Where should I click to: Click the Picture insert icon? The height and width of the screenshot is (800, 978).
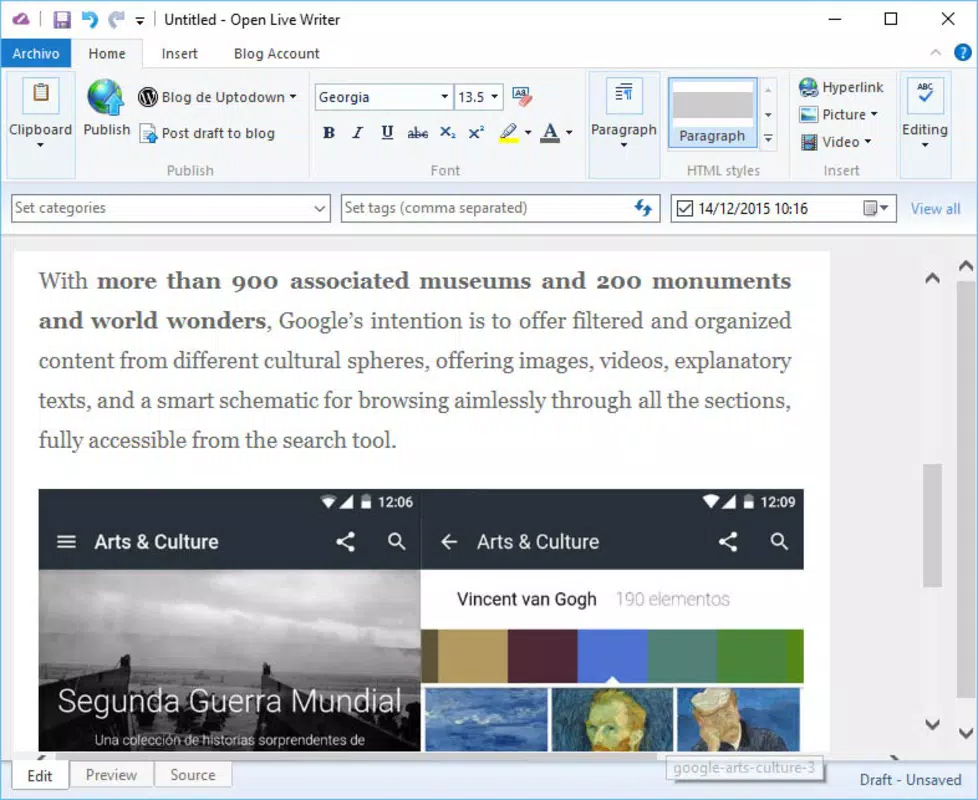809,115
